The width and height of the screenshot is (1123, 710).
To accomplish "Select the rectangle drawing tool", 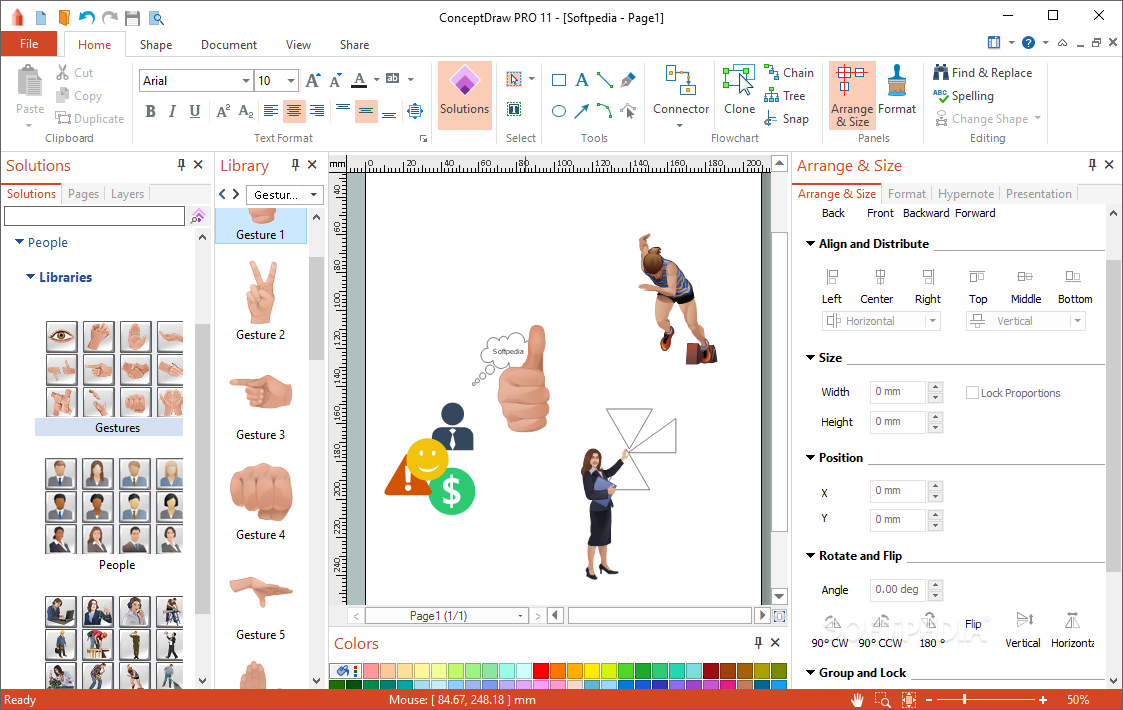I will [x=559, y=80].
